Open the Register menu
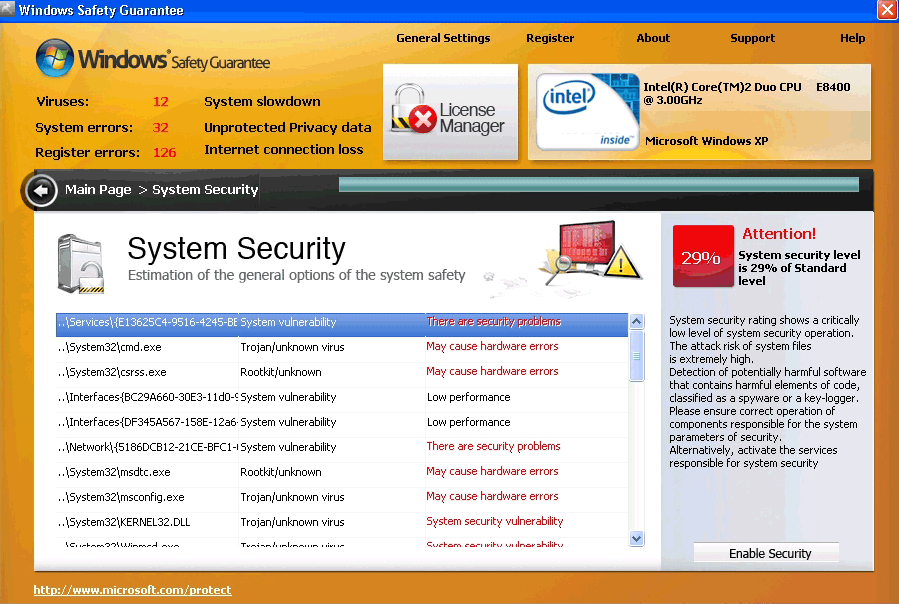This screenshot has height=604, width=899. [550, 38]
